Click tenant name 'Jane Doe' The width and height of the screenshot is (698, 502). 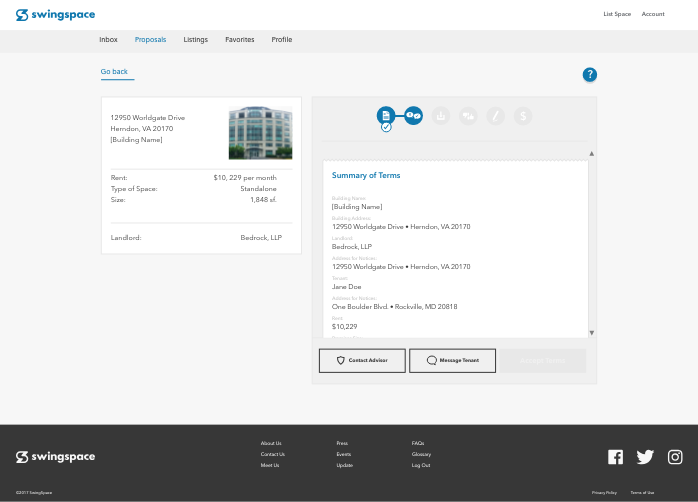(x=346, y=287)
